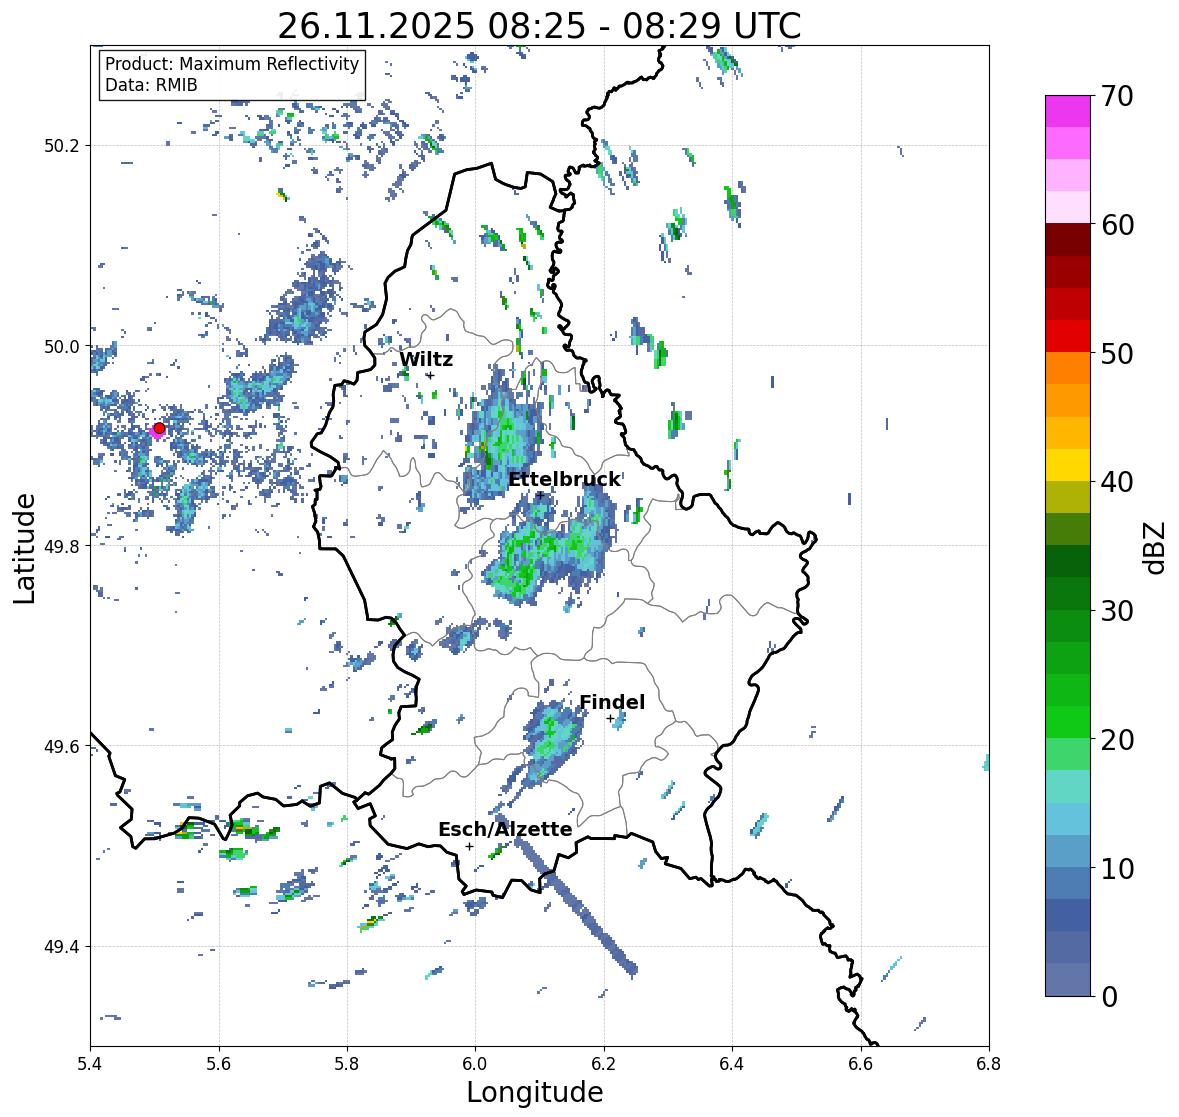Click the 'Latitude' axis label
The width and height of the screenshot is (1179, 1117).
pos(25,548)
